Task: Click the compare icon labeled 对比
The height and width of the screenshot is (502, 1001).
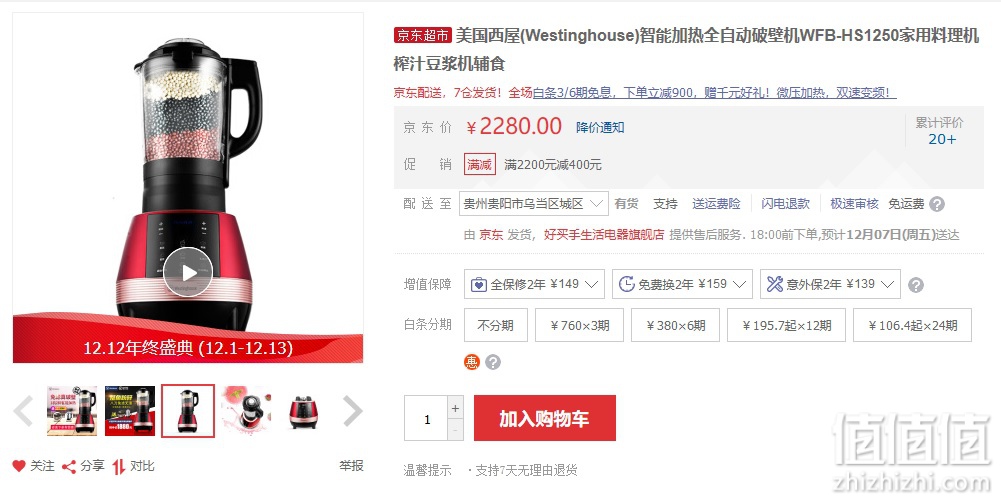Action: click(x=119, y=467)
